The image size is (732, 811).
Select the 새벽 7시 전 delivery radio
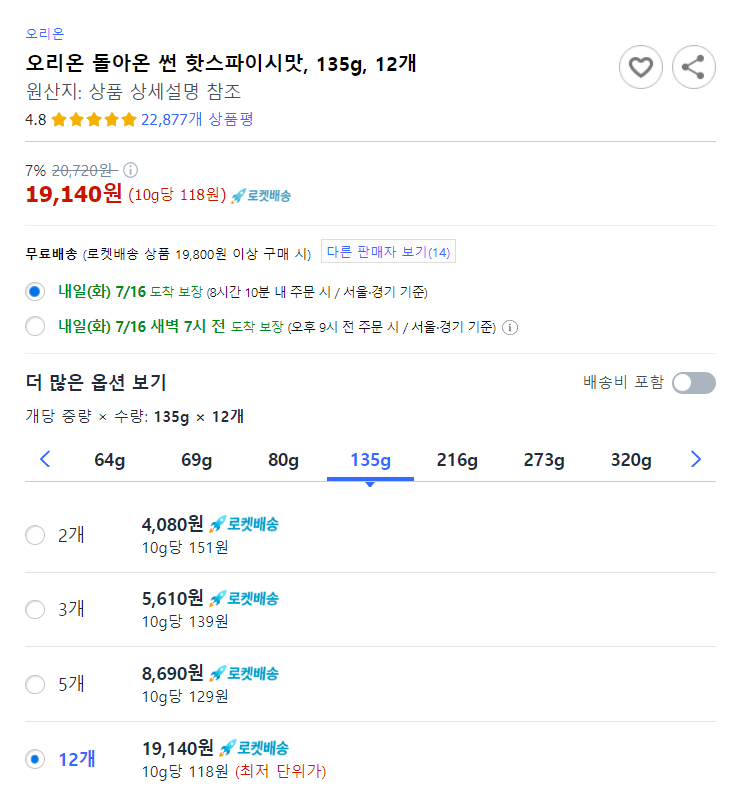[x=35, y=326]
